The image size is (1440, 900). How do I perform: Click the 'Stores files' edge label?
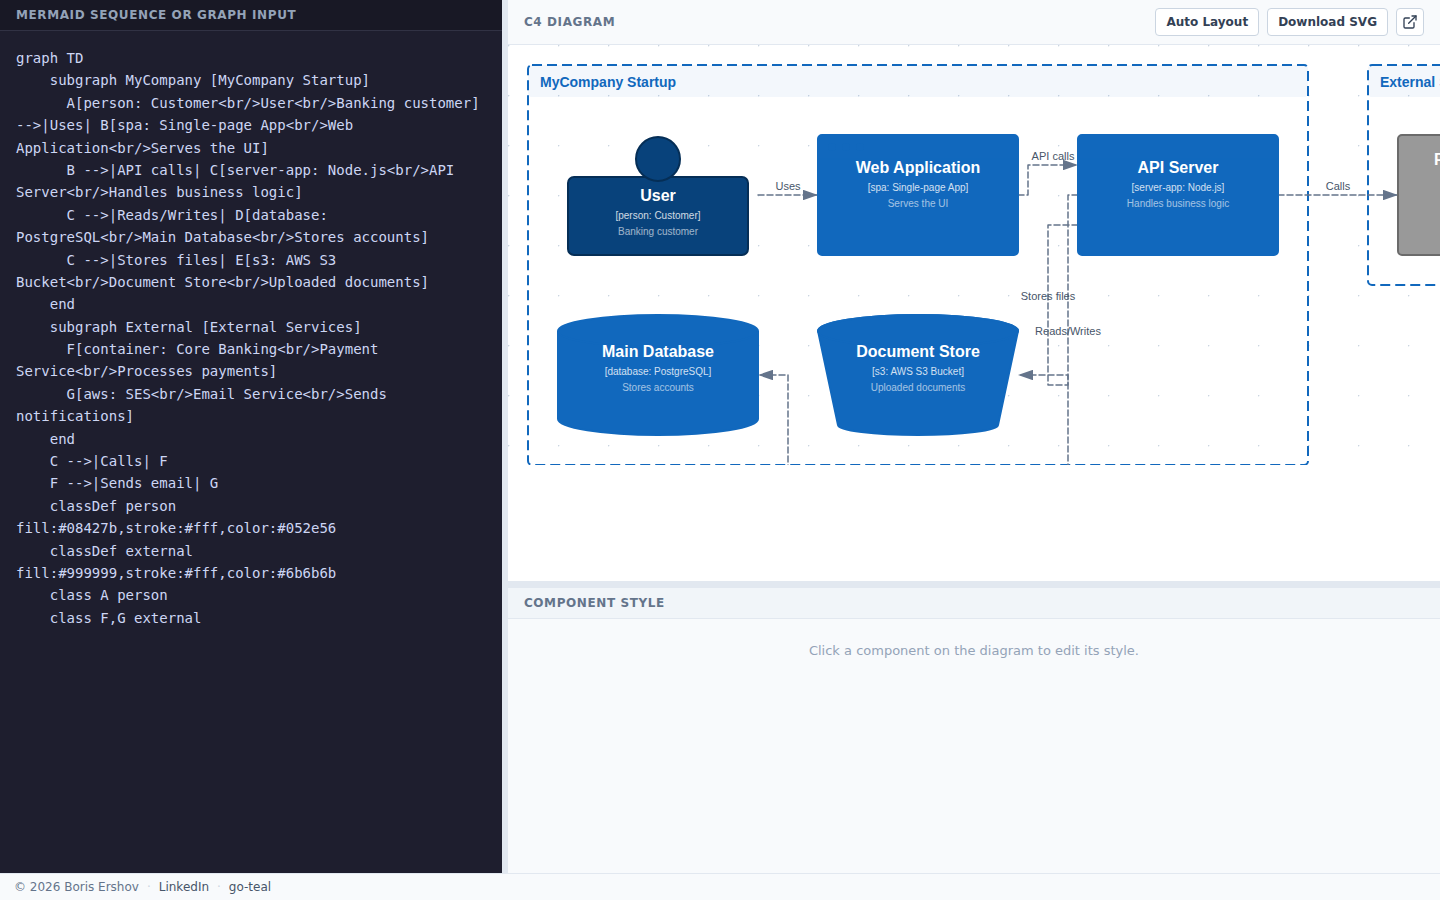click(x=1048, y=296)
